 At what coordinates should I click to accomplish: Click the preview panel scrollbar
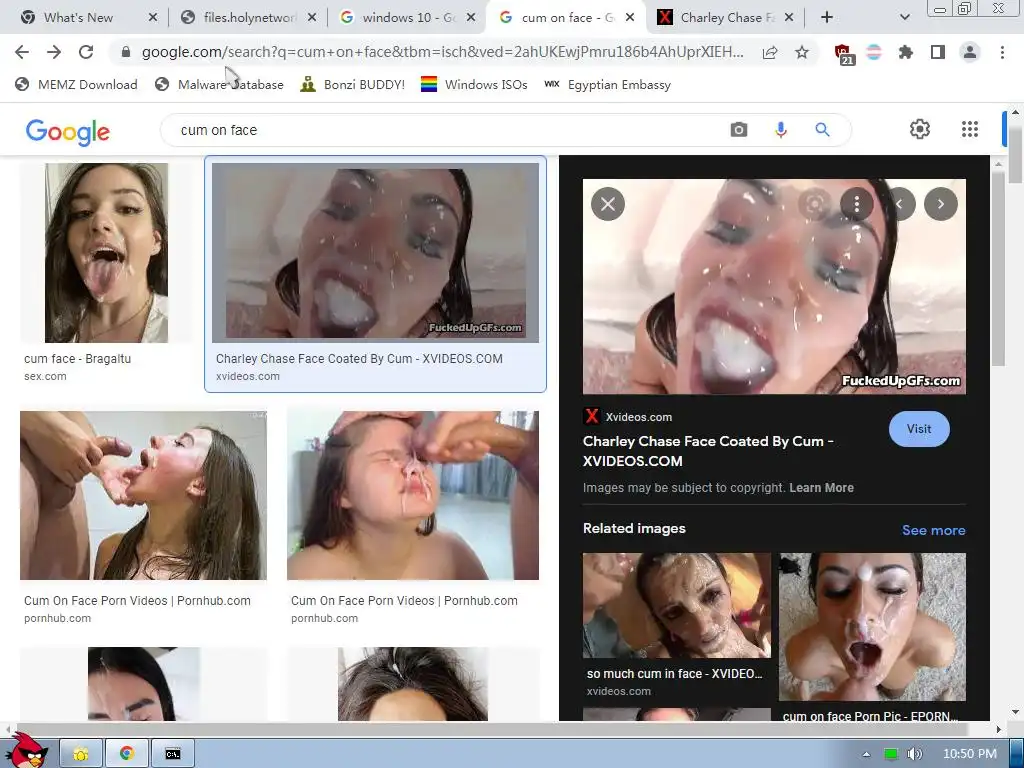pos(998,268)
